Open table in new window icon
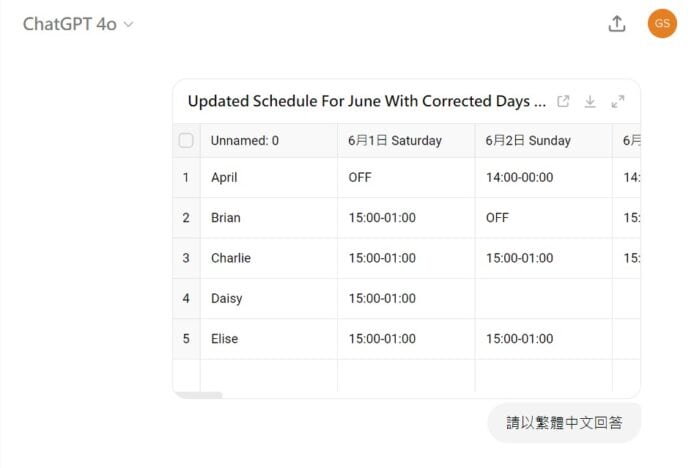This screenshot has width=694, height=468. pos(563,101)
